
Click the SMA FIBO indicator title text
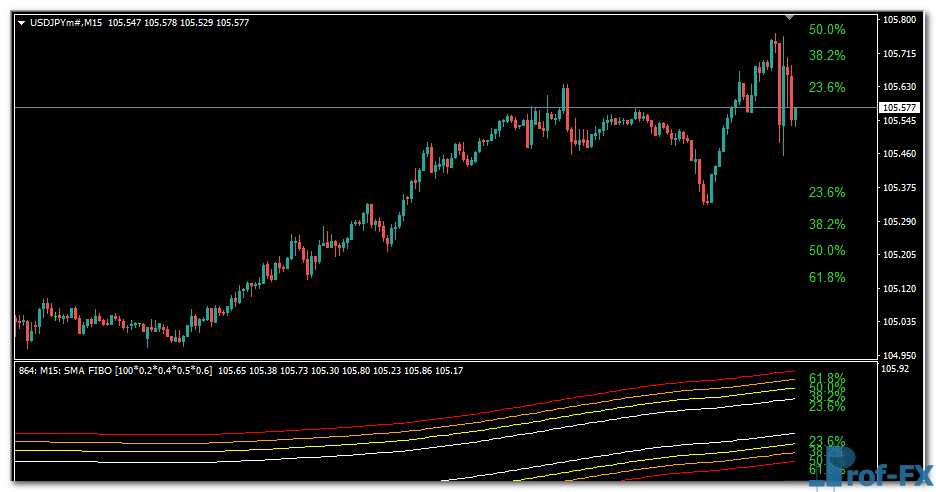116,371
